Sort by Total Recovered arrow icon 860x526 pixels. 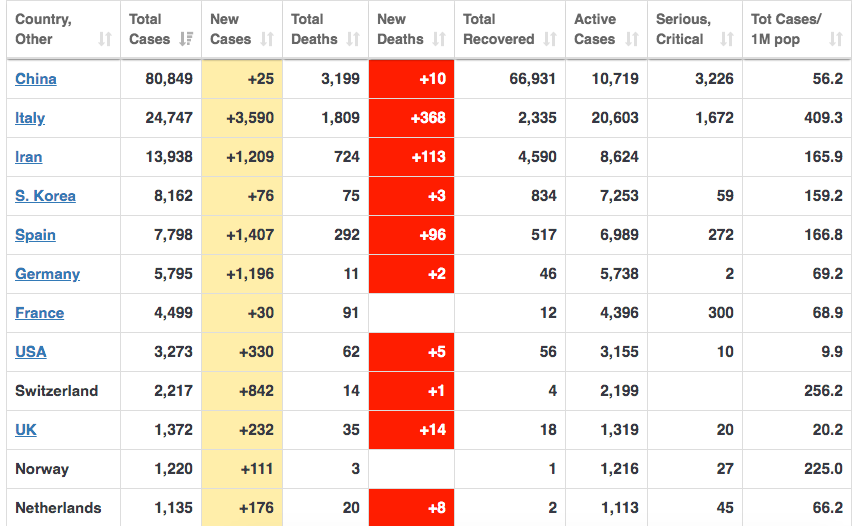coord(550,39)
